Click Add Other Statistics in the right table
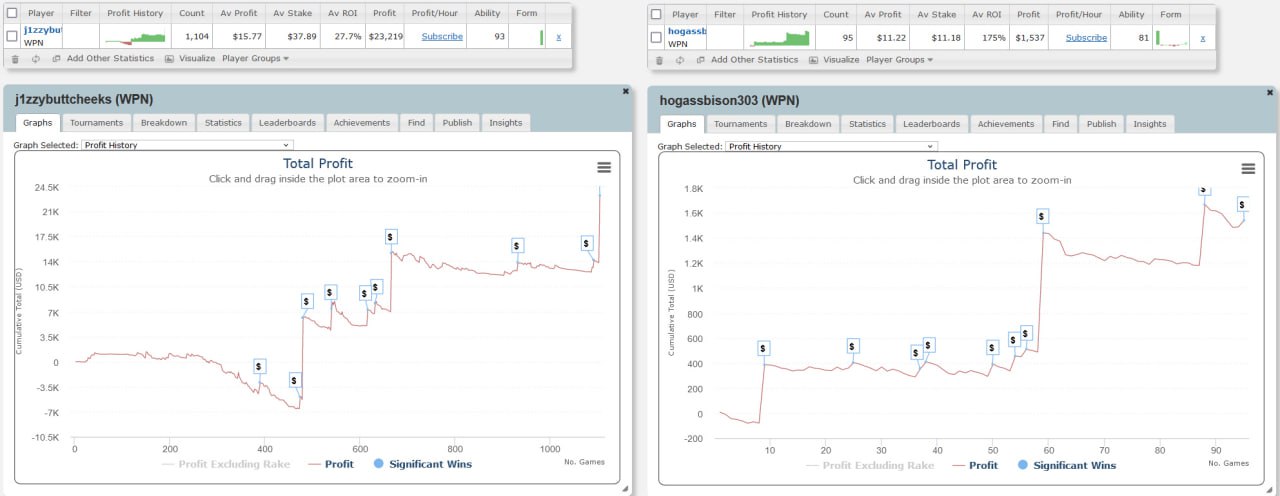Screen dimensions: 1280x496 (754, 60)
